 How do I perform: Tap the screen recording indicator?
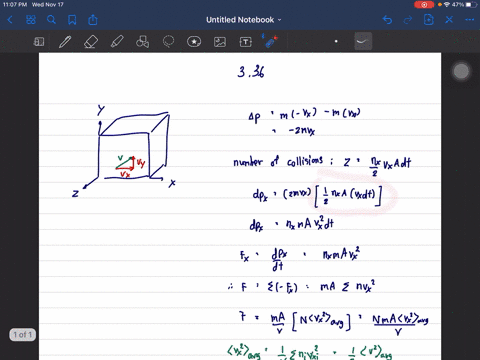click(424, 5)
